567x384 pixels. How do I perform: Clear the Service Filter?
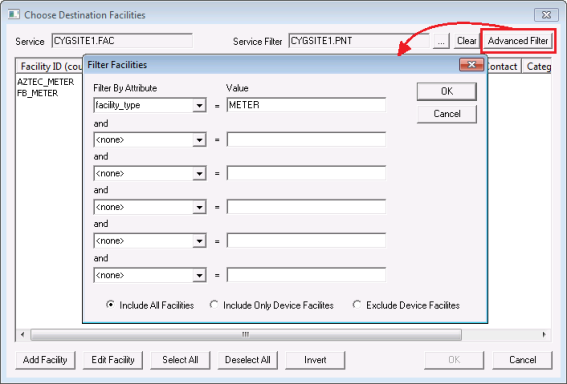pyautogui.click(x=466, y=41)
